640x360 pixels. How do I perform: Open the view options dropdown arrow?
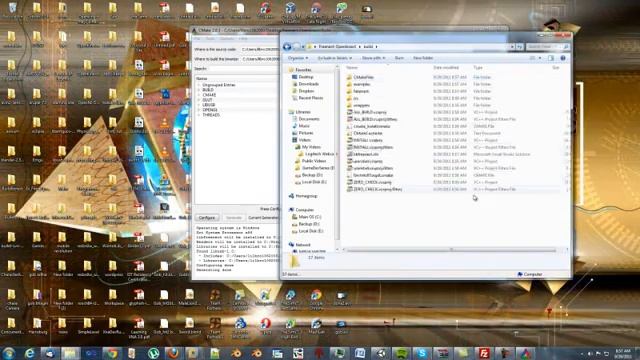540,58
